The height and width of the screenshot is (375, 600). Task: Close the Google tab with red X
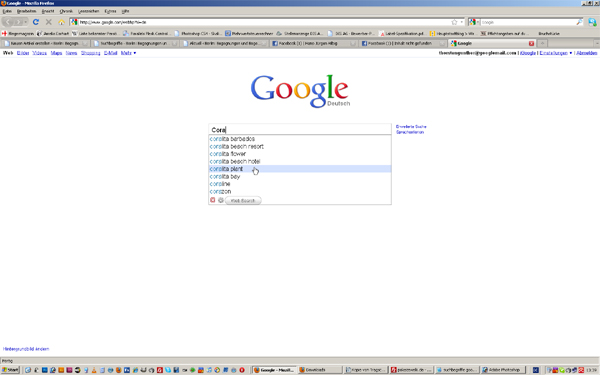[531, 43]
